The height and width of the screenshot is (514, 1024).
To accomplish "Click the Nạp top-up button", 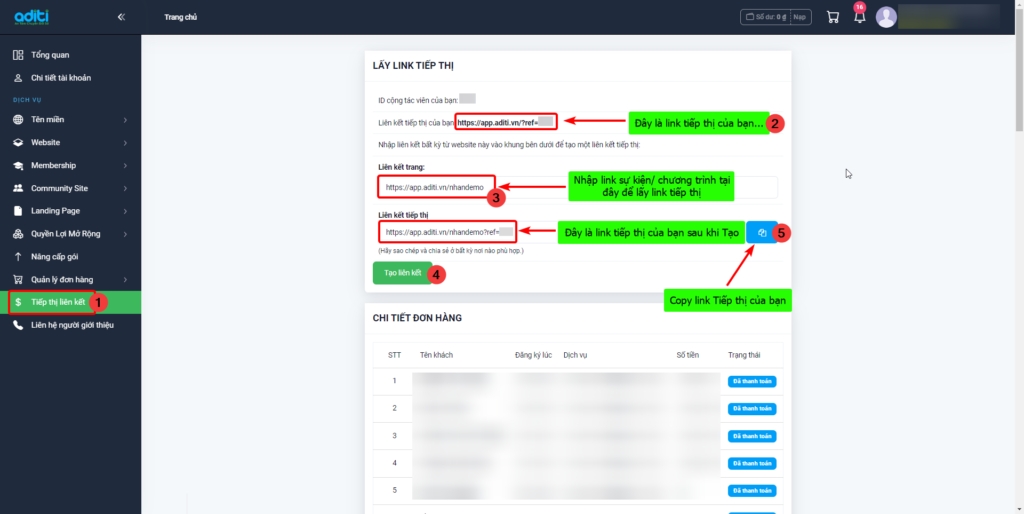I will [x=801, y=17].
